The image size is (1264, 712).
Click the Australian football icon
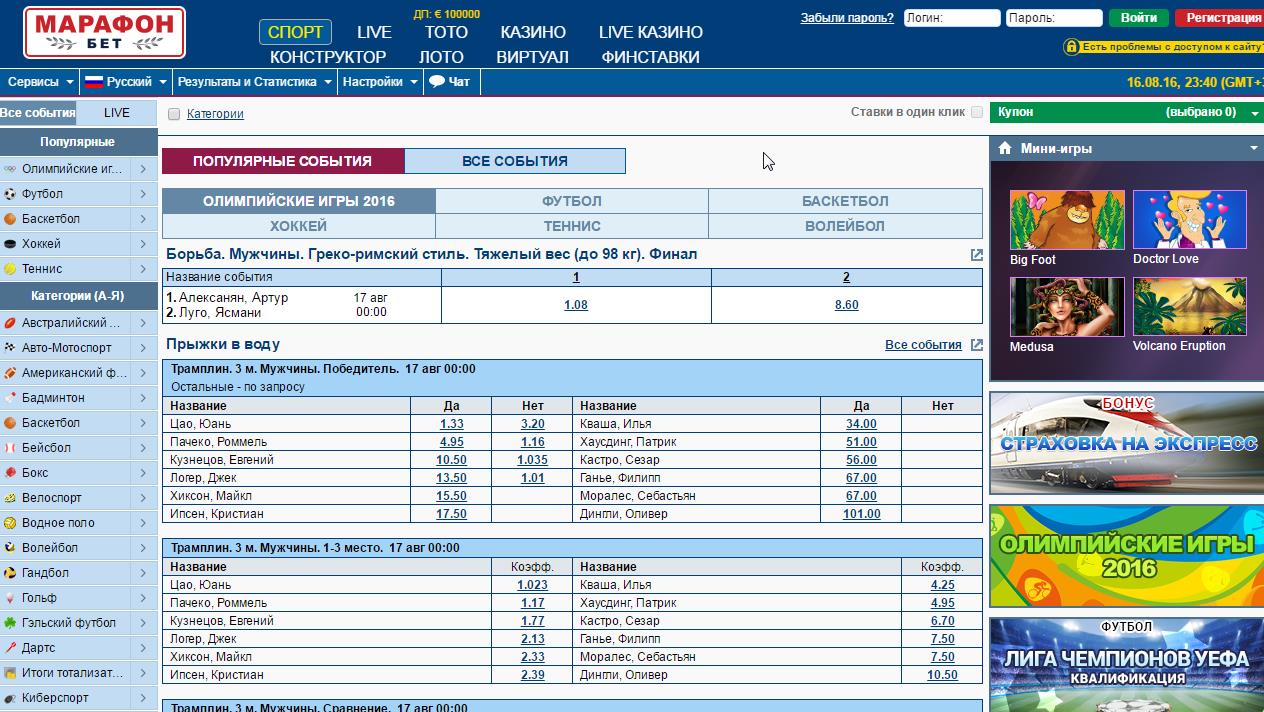point(10,323)
